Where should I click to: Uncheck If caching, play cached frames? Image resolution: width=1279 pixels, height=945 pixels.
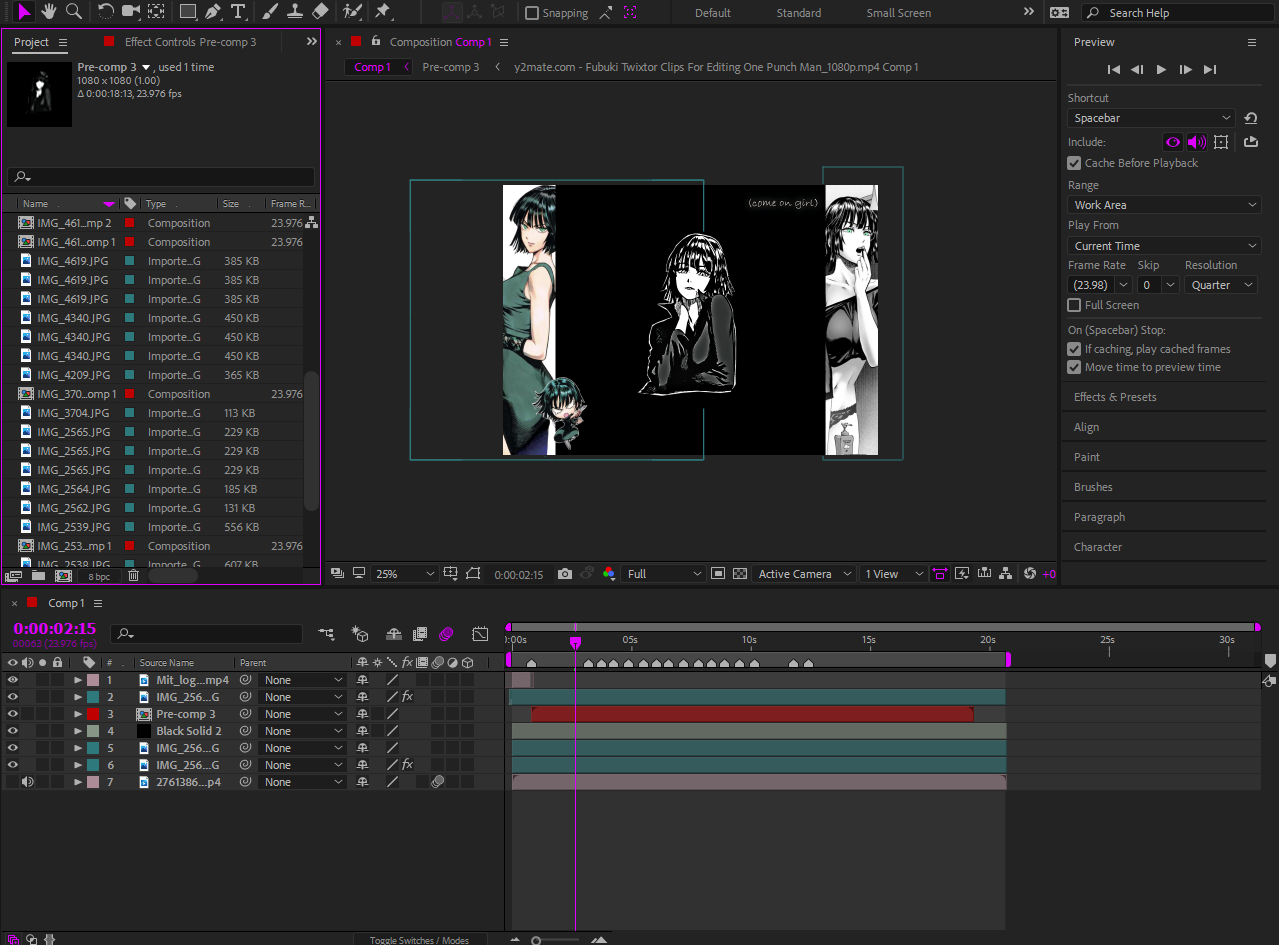(1074, 349)
